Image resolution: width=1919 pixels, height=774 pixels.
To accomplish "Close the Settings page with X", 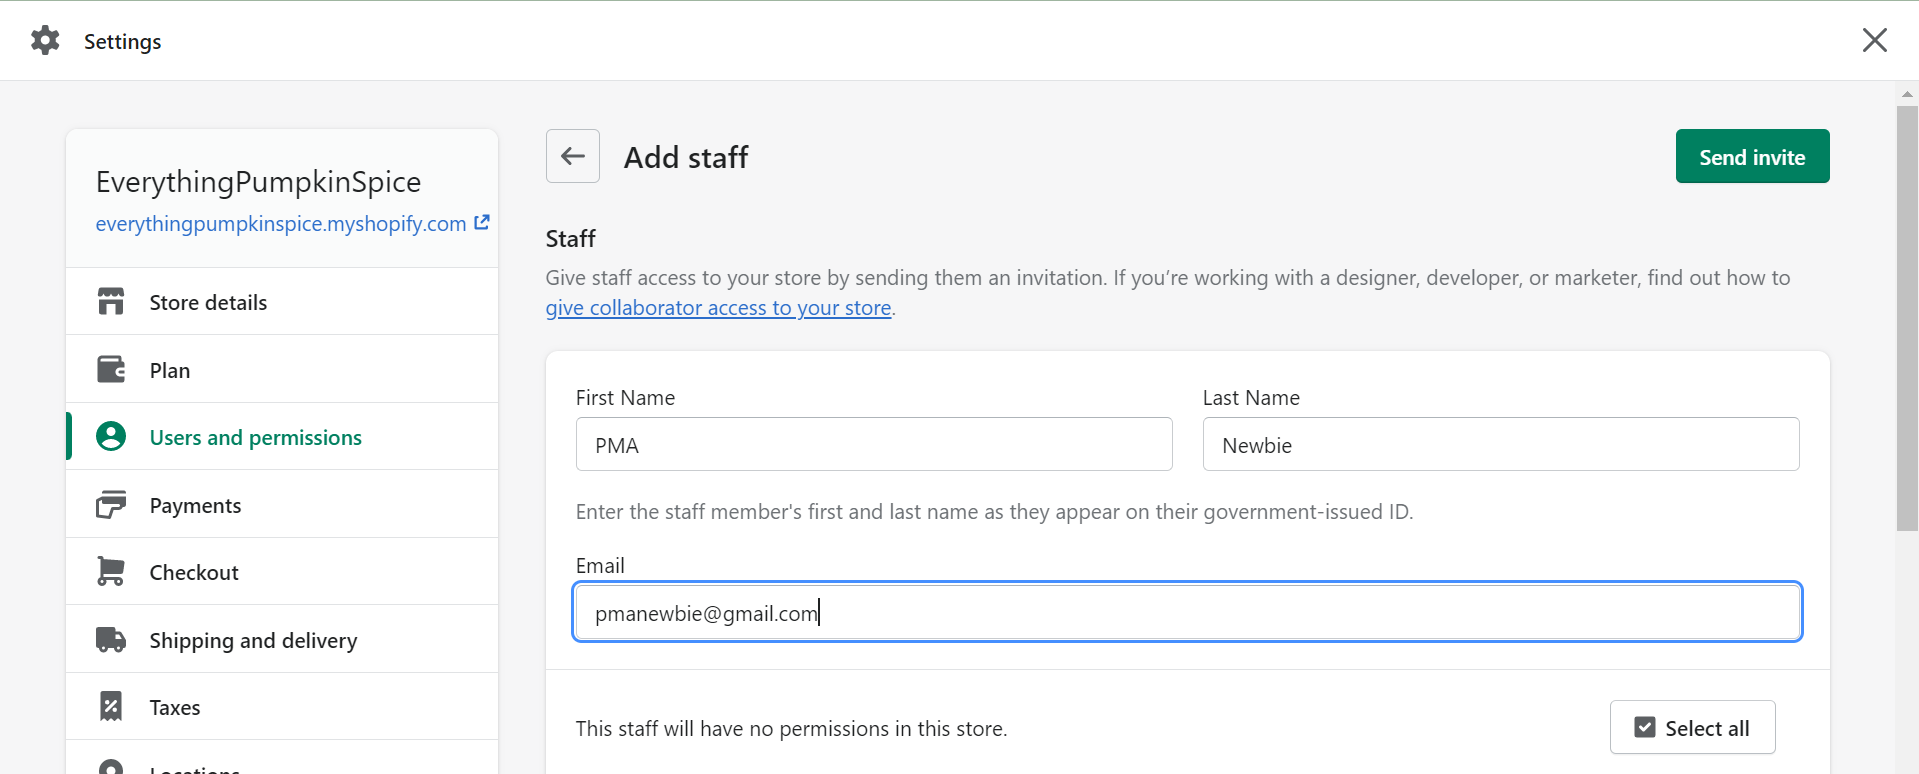I will click(x=1874, y=40).
